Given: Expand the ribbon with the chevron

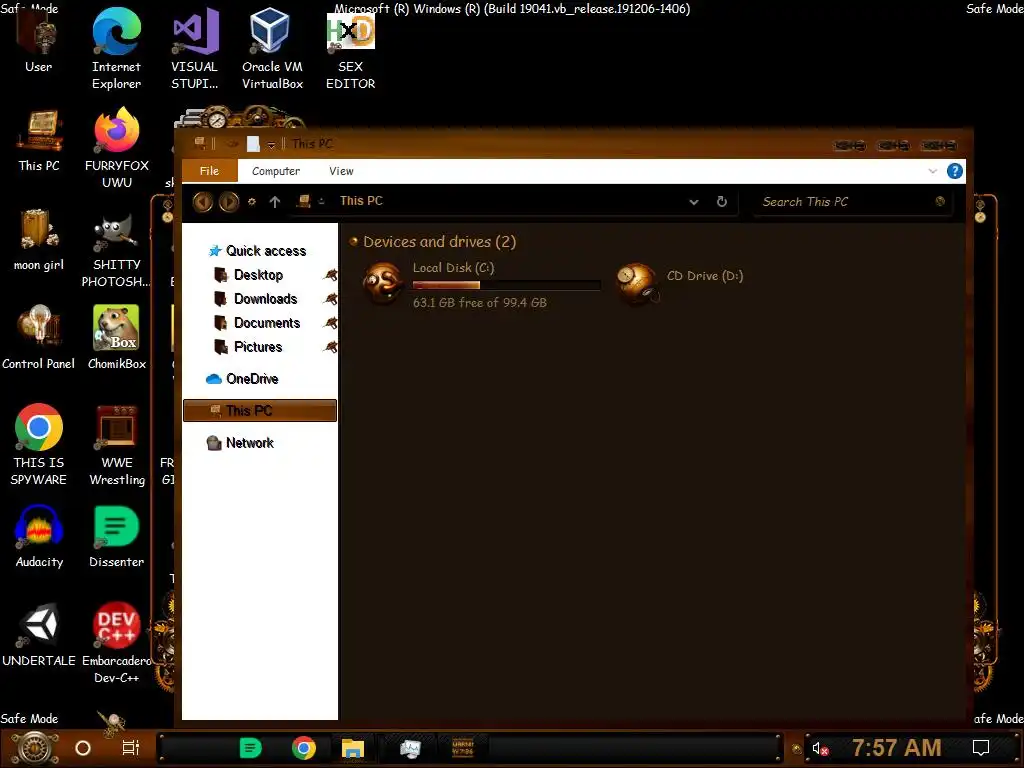Looking at the screenshot, I should [933, 171].
